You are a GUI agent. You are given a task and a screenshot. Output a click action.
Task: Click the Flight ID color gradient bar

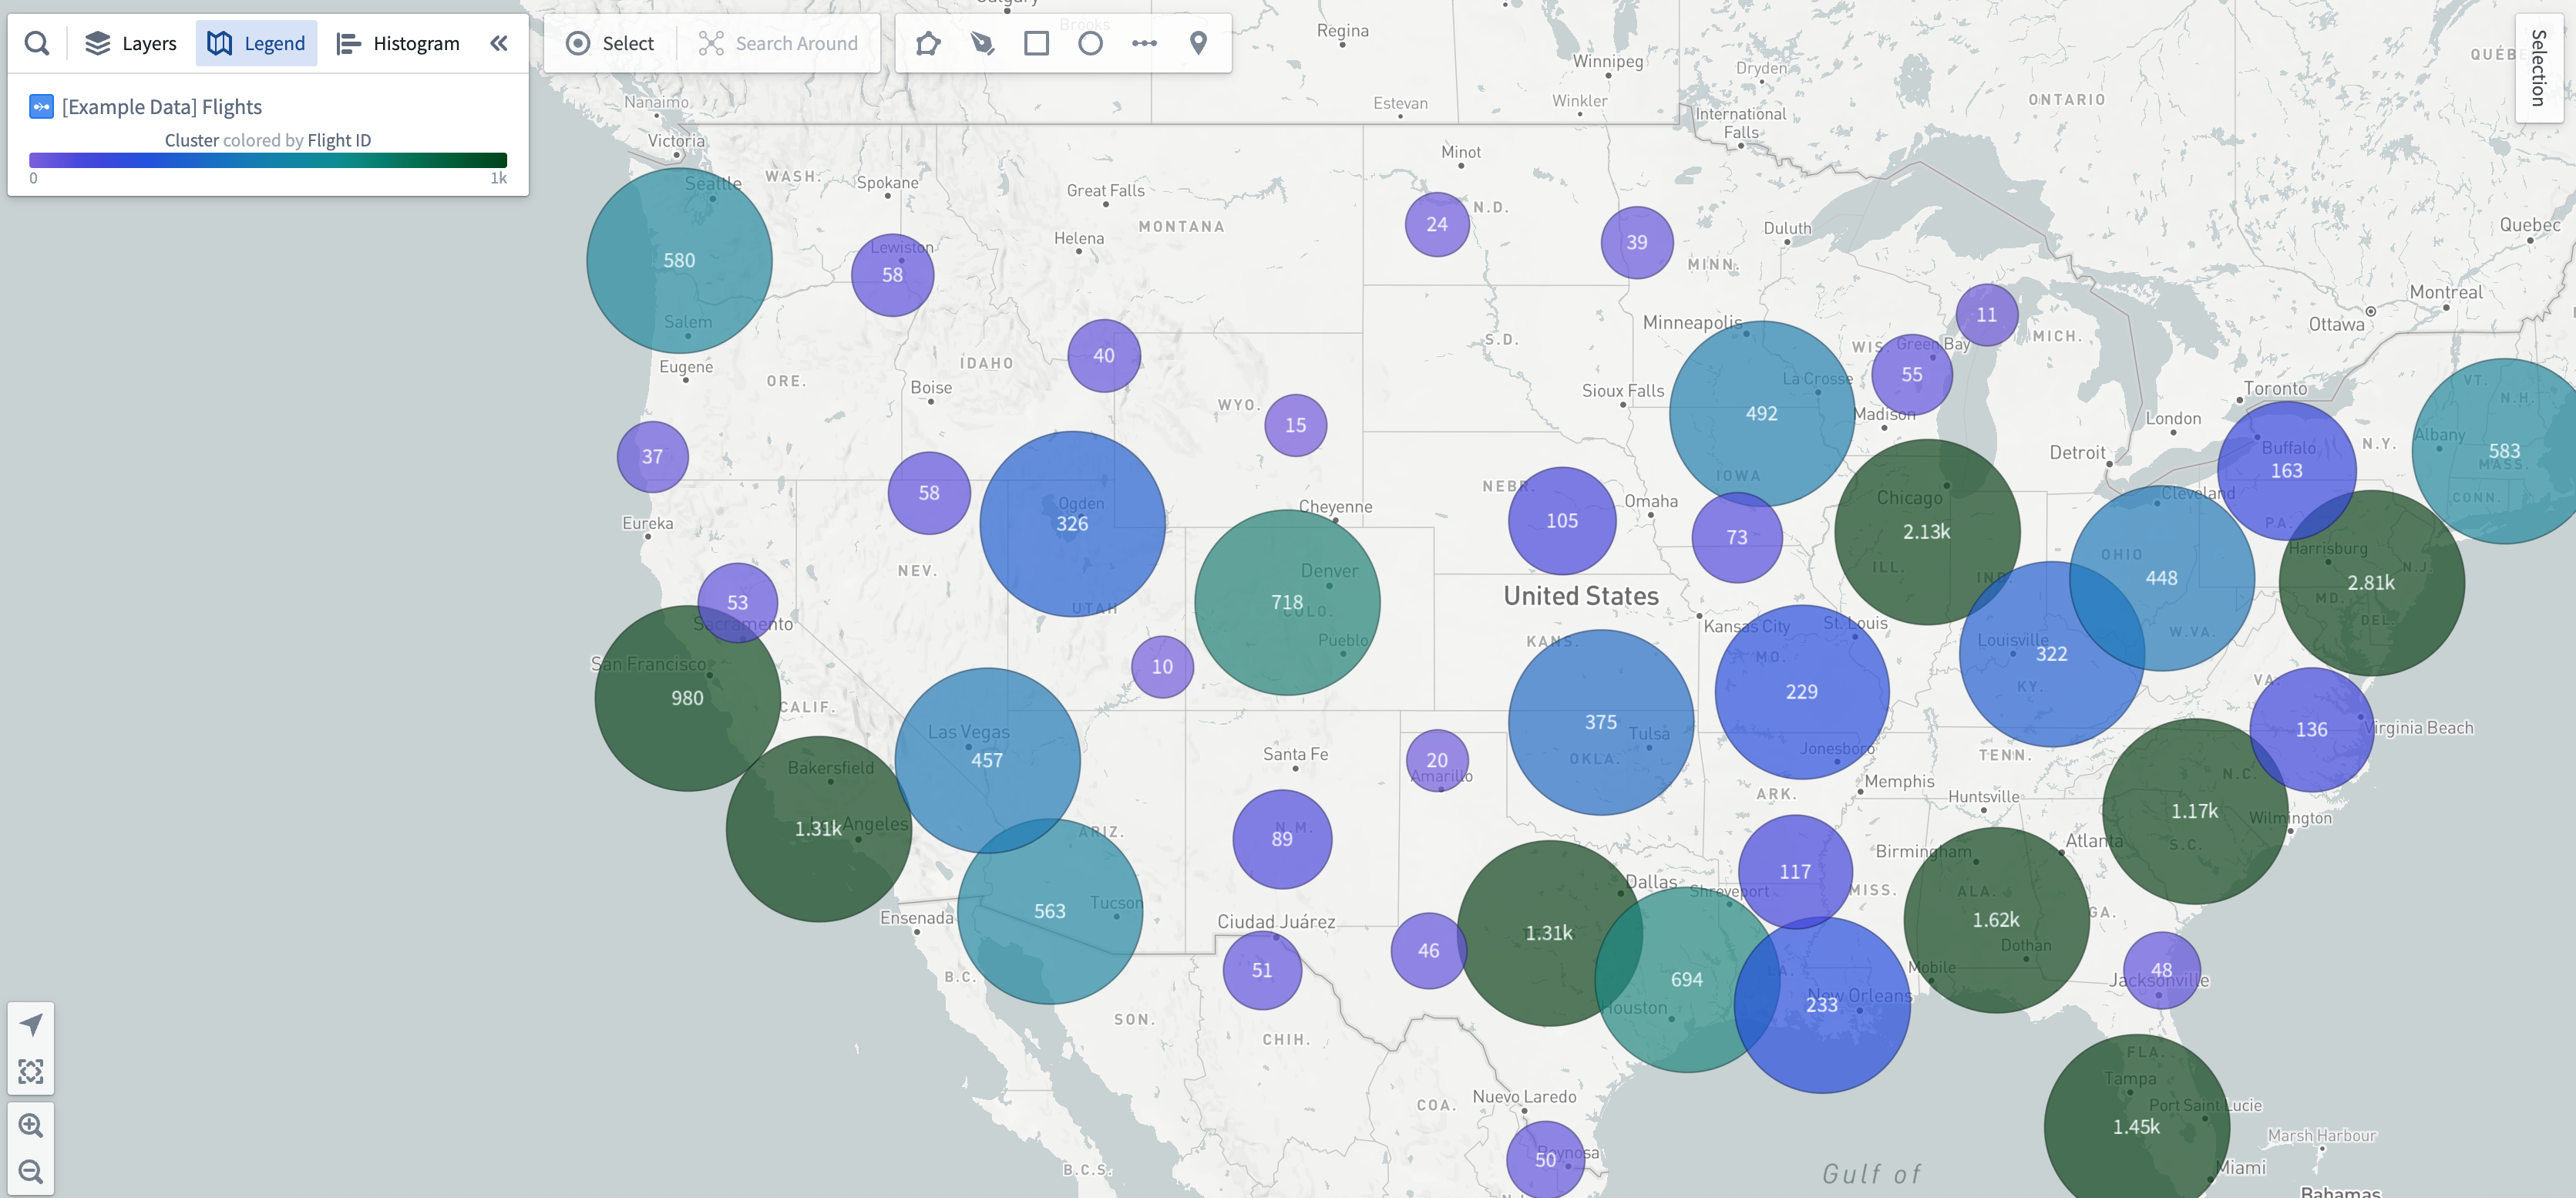pyautogui.click(x=267, y=160)
